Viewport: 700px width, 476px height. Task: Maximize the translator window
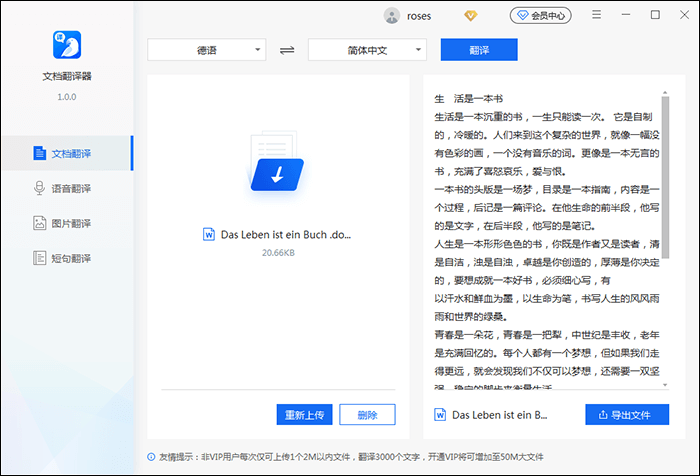655,15
